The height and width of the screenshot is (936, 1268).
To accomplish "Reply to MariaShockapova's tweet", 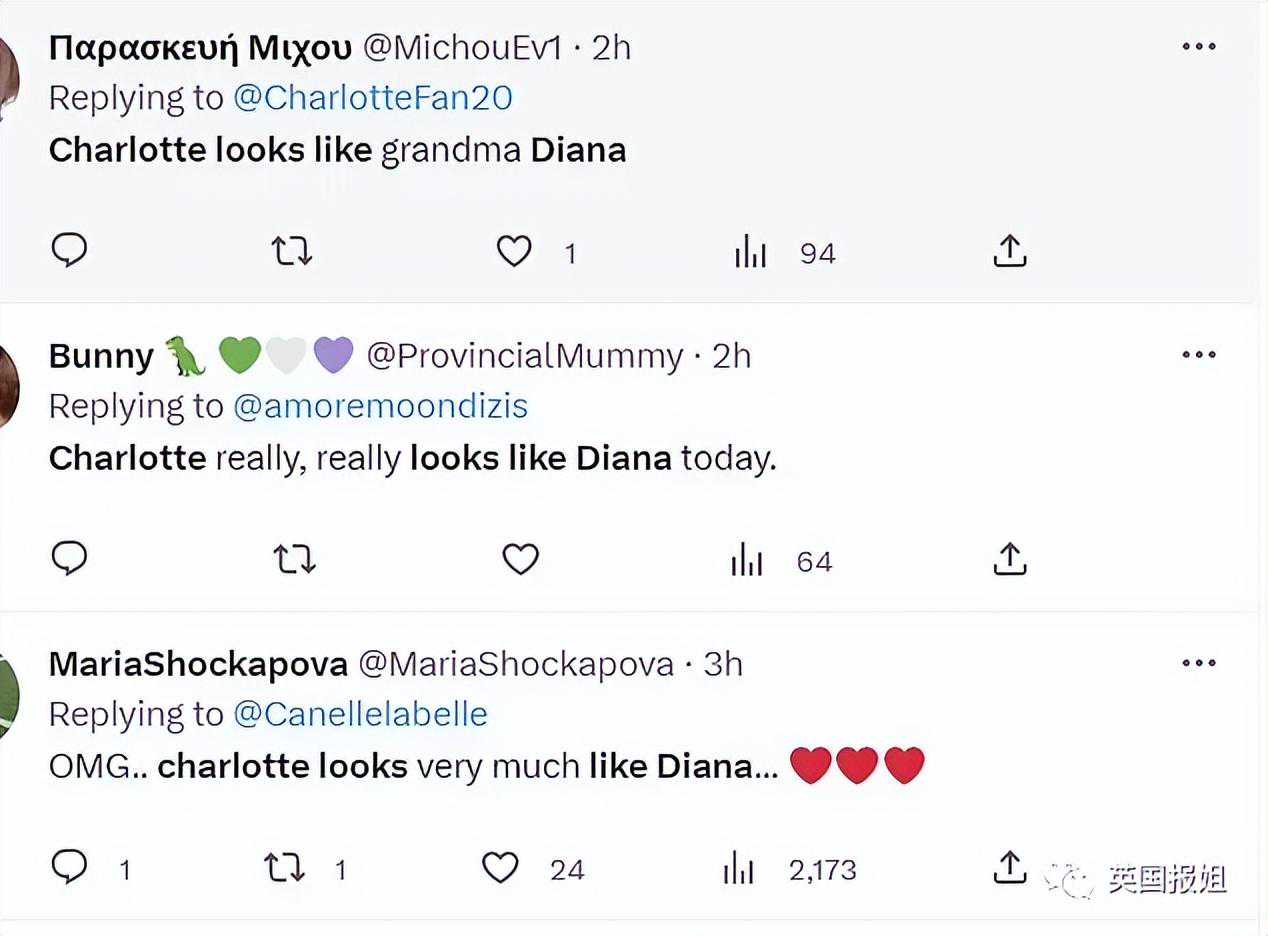I will (x=69, y=867).
